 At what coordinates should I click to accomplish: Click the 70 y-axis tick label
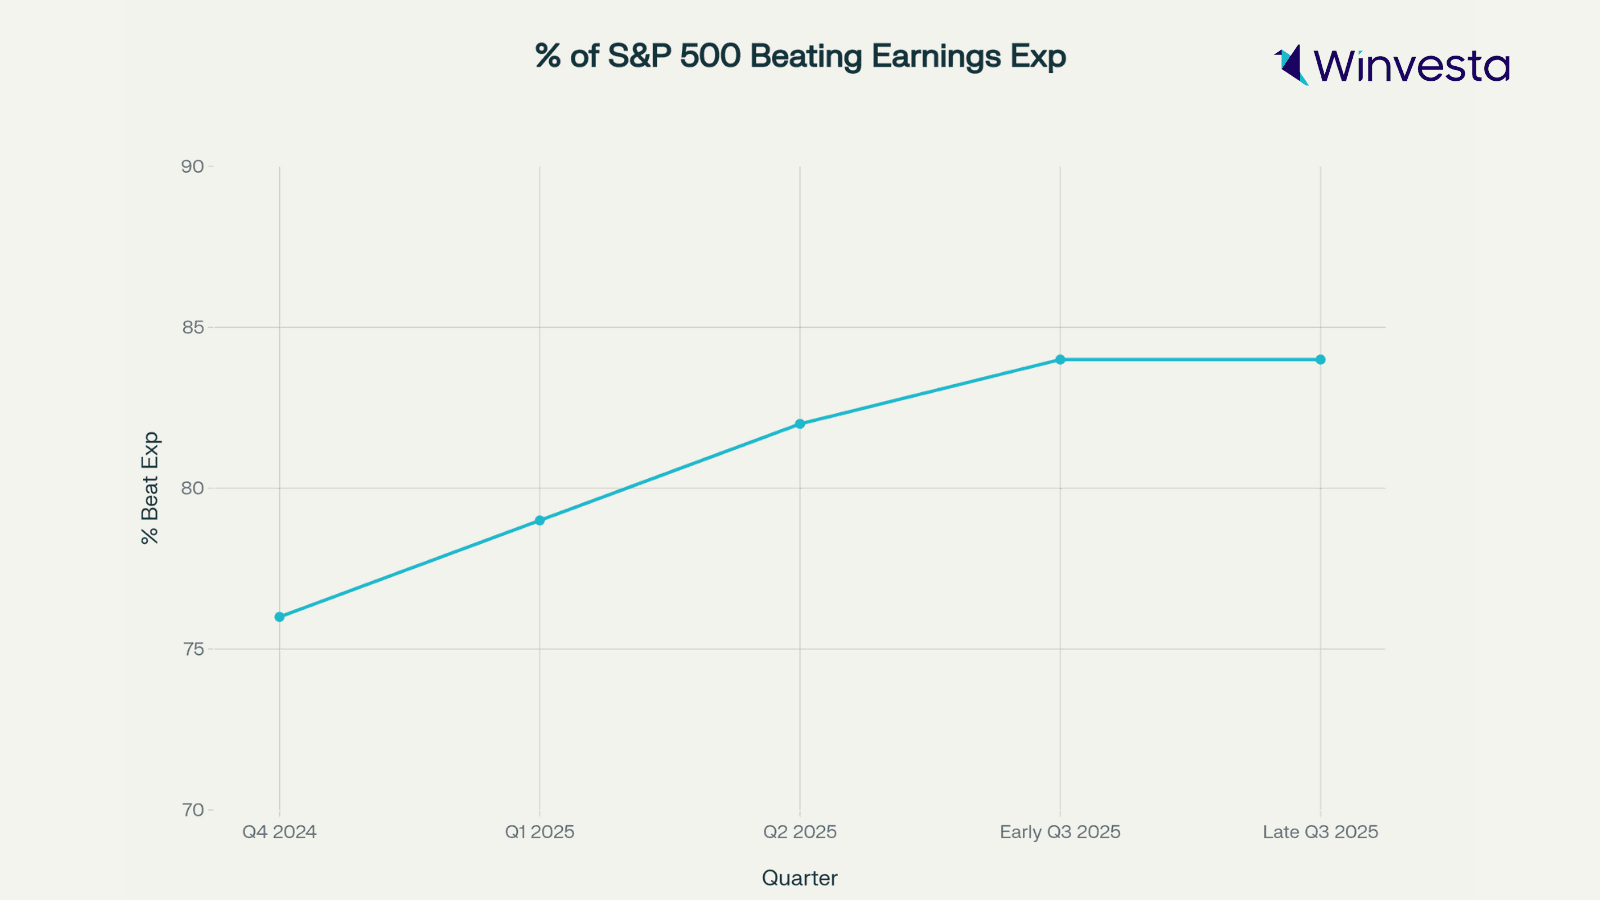coord(192,810)
